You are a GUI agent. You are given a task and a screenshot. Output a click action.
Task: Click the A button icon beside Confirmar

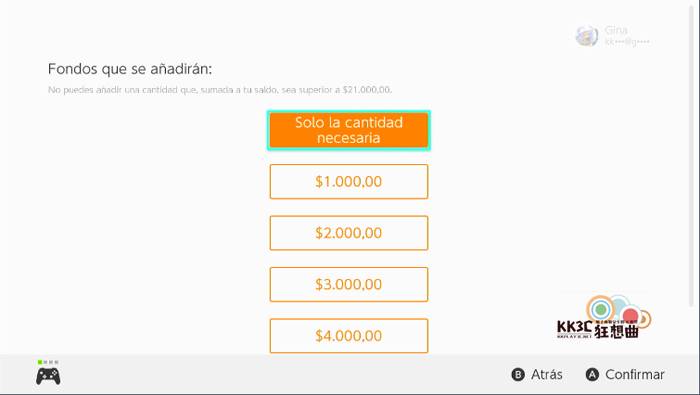592,374
